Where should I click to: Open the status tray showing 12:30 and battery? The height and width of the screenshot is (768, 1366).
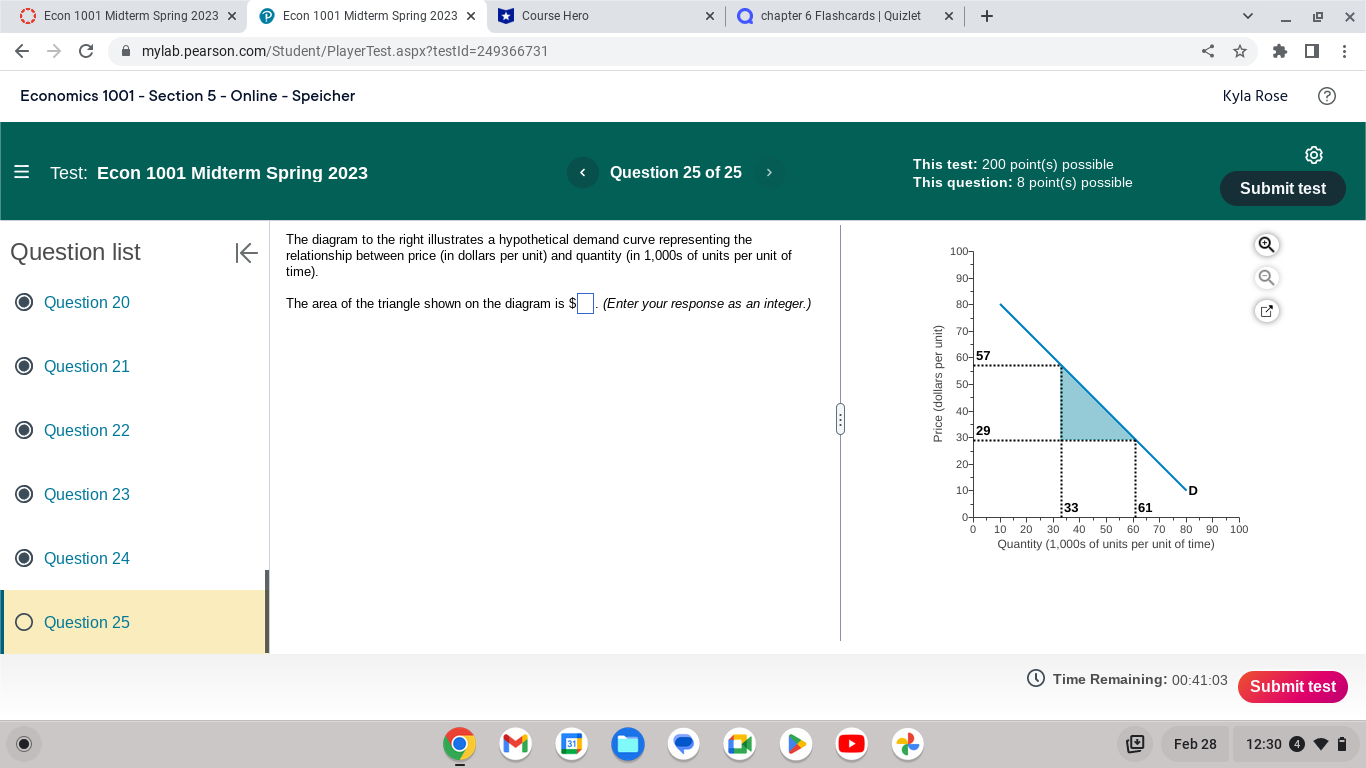pos(1295,744)
